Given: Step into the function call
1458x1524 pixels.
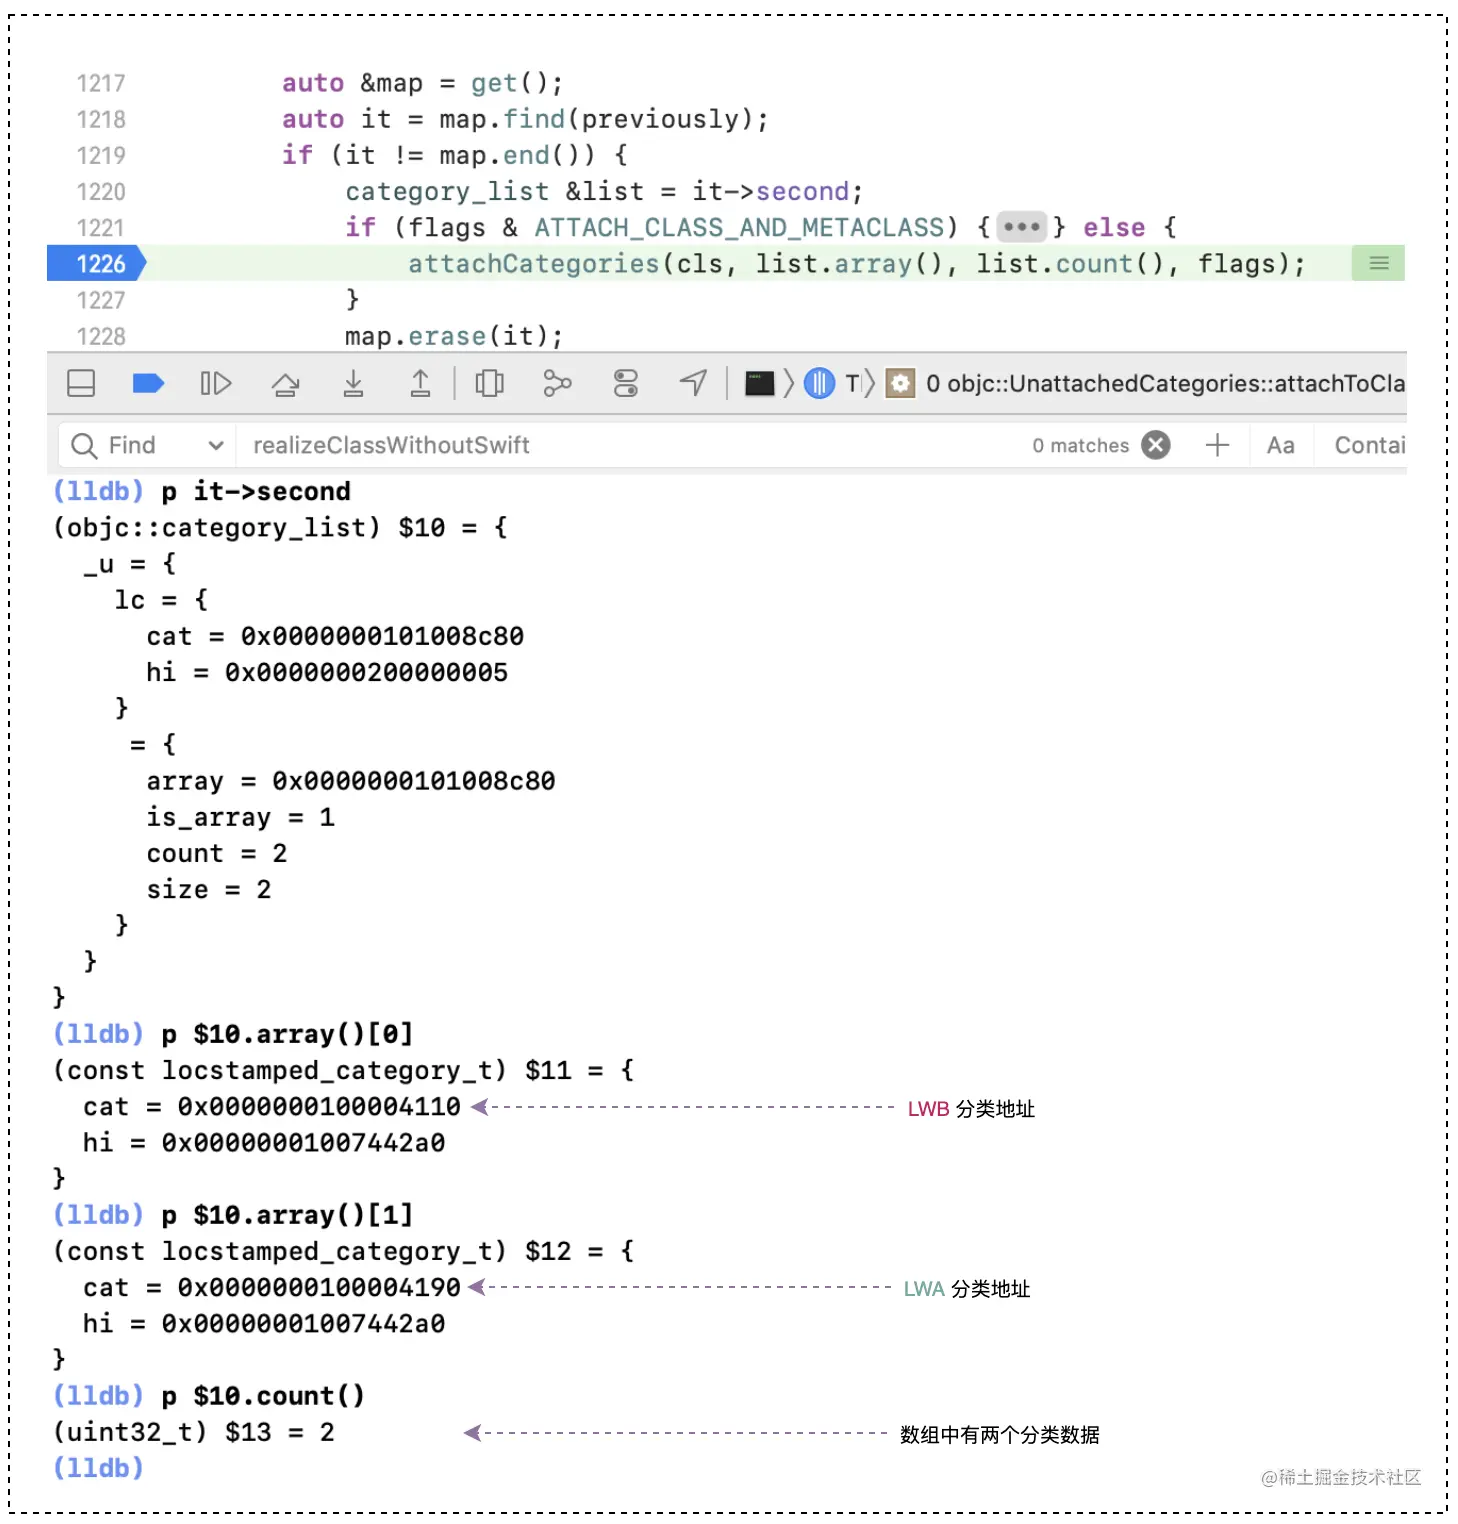Looking at the screenshot, I should click(x=353, y=384).
